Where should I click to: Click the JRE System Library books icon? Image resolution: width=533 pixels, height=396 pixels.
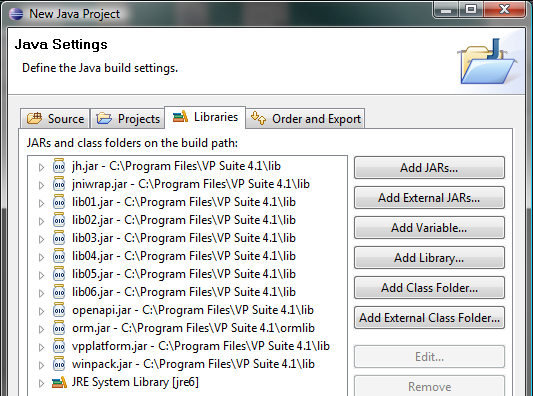pyautogui.click(x=59, y=382)
